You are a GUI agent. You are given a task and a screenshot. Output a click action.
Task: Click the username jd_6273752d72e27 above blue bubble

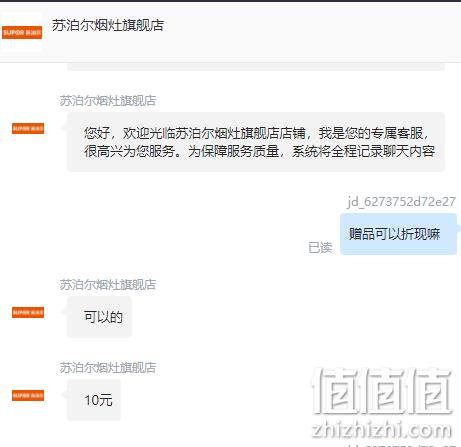pyautogui.click(x=401, y=202)
